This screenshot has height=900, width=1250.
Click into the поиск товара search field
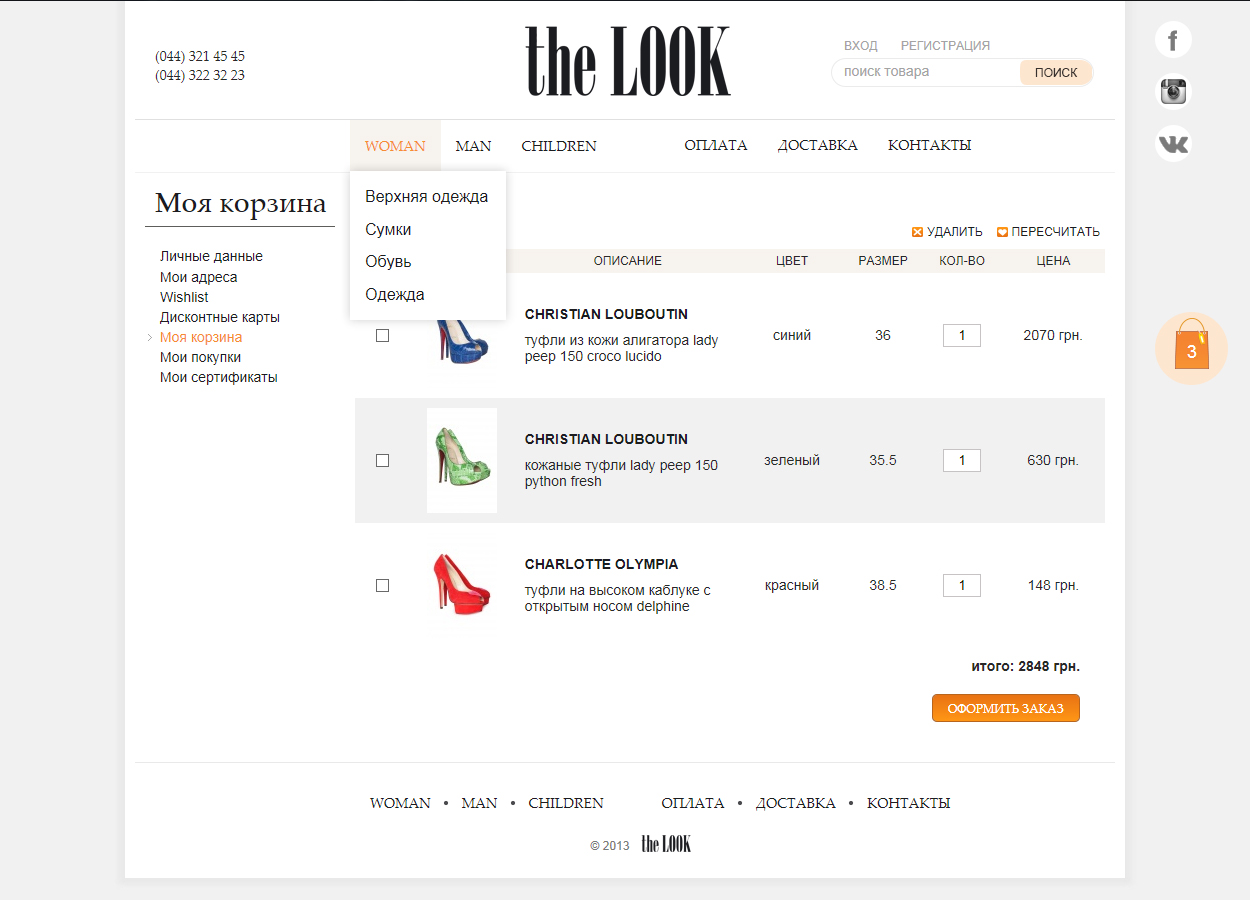coord(926,72)
